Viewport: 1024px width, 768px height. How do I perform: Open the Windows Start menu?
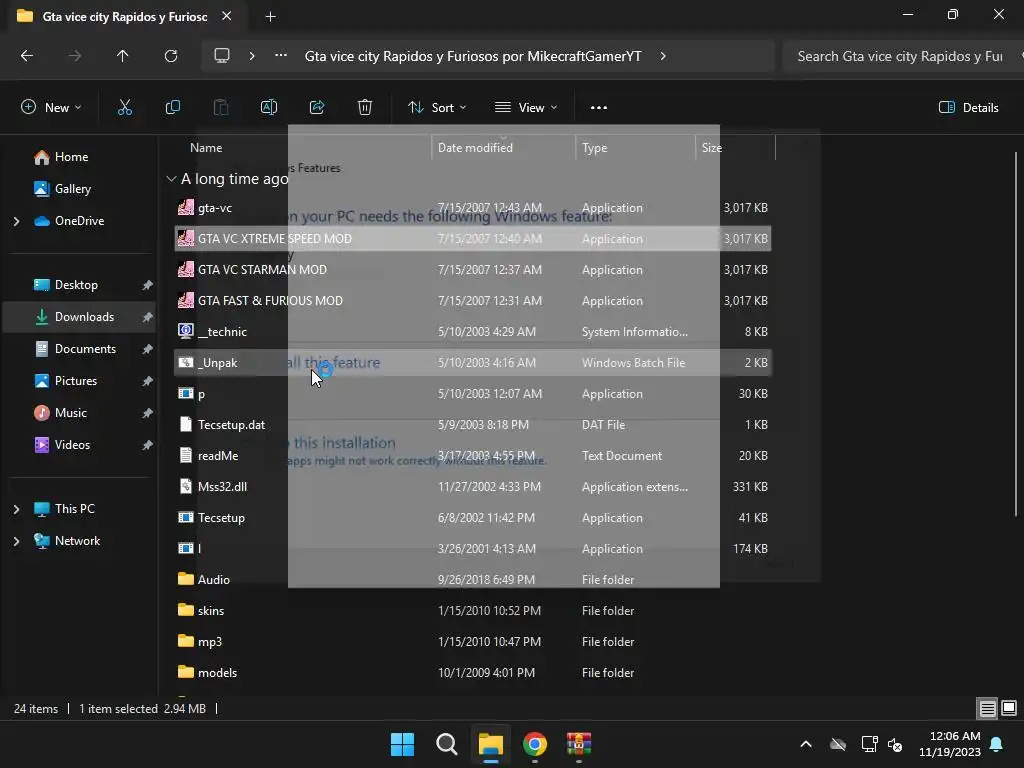402,744
